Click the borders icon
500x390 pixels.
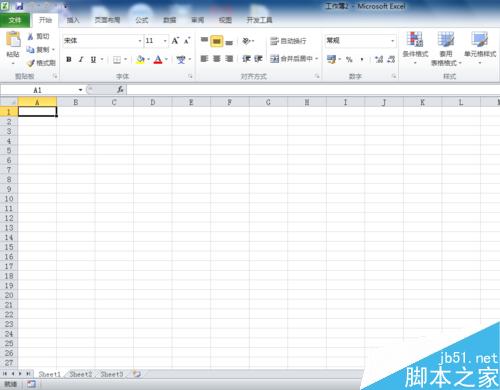tap(117, 60)
